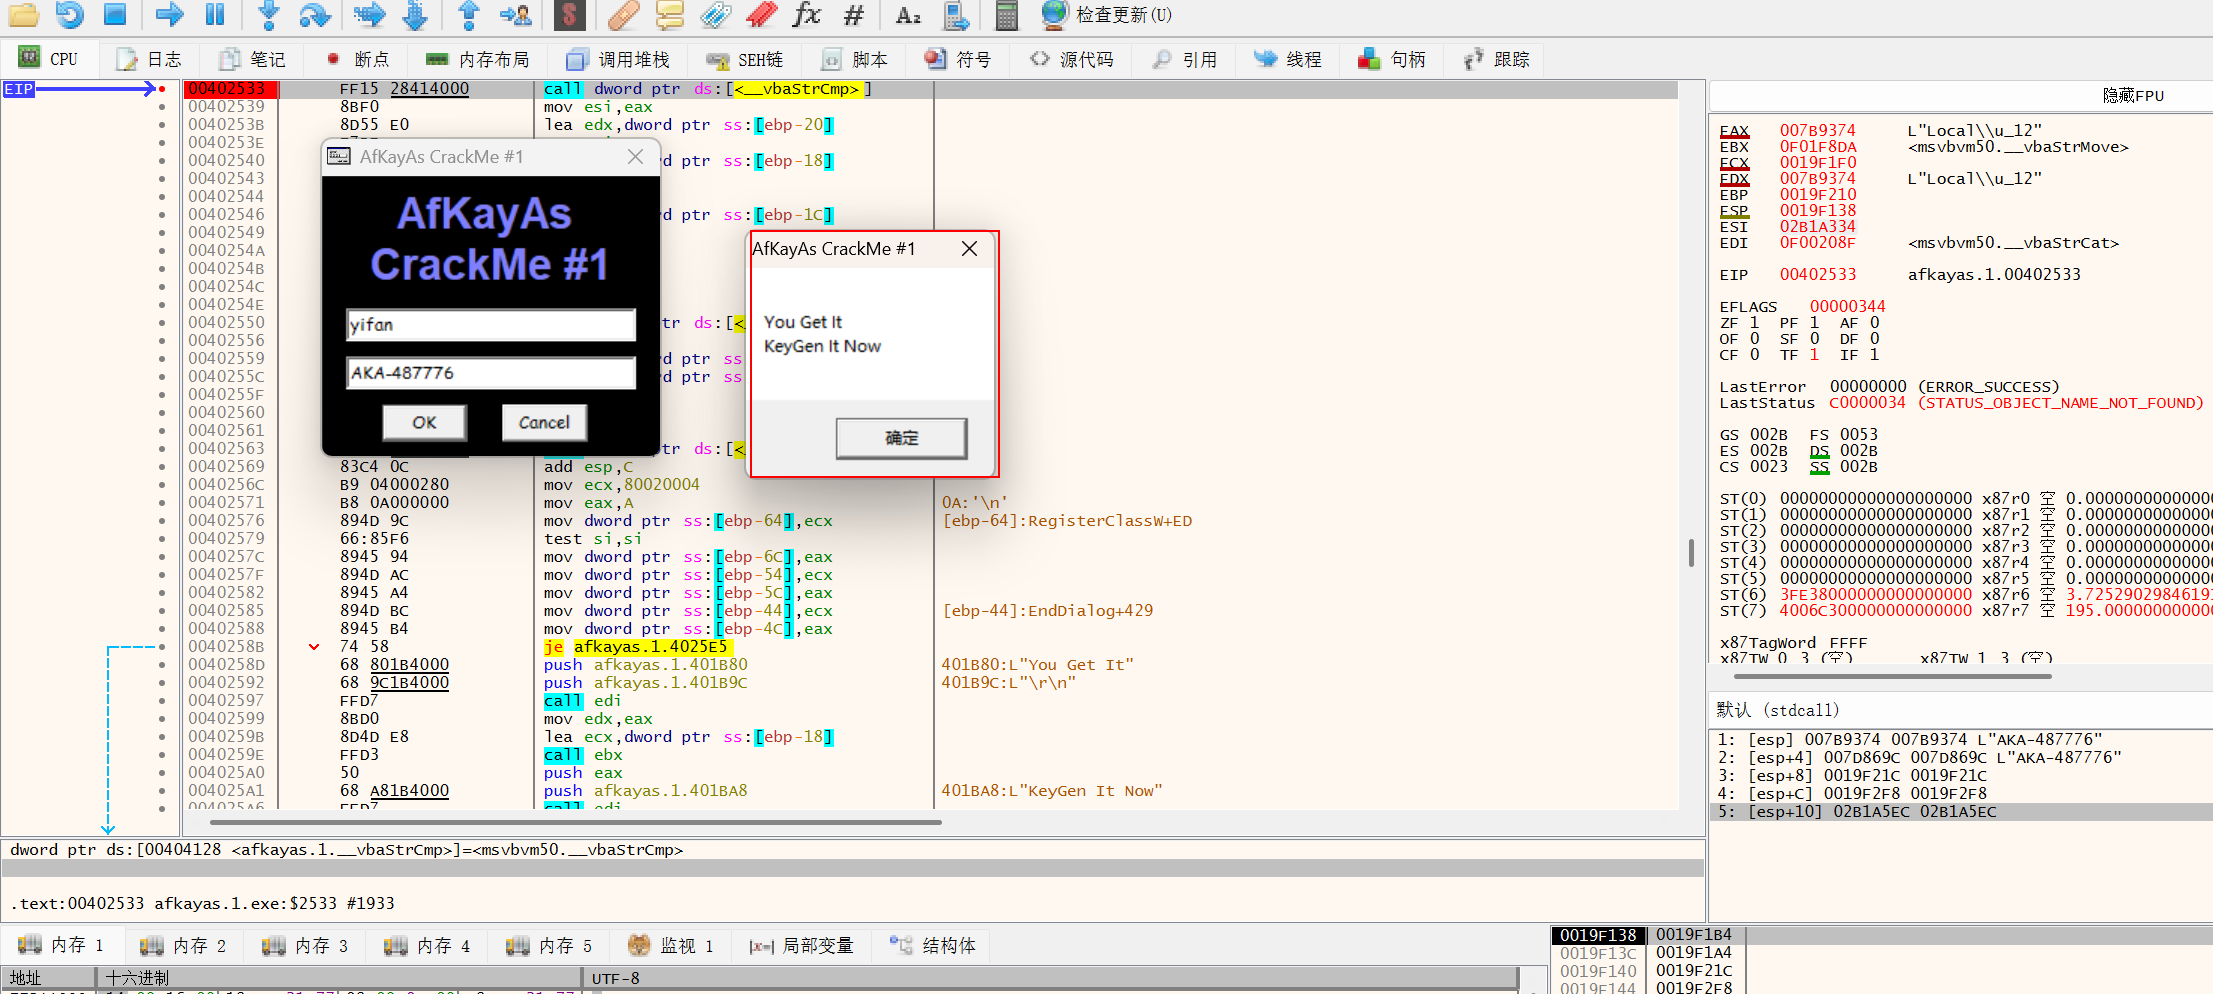Open the 符号 symbols tab

point(958,60)
